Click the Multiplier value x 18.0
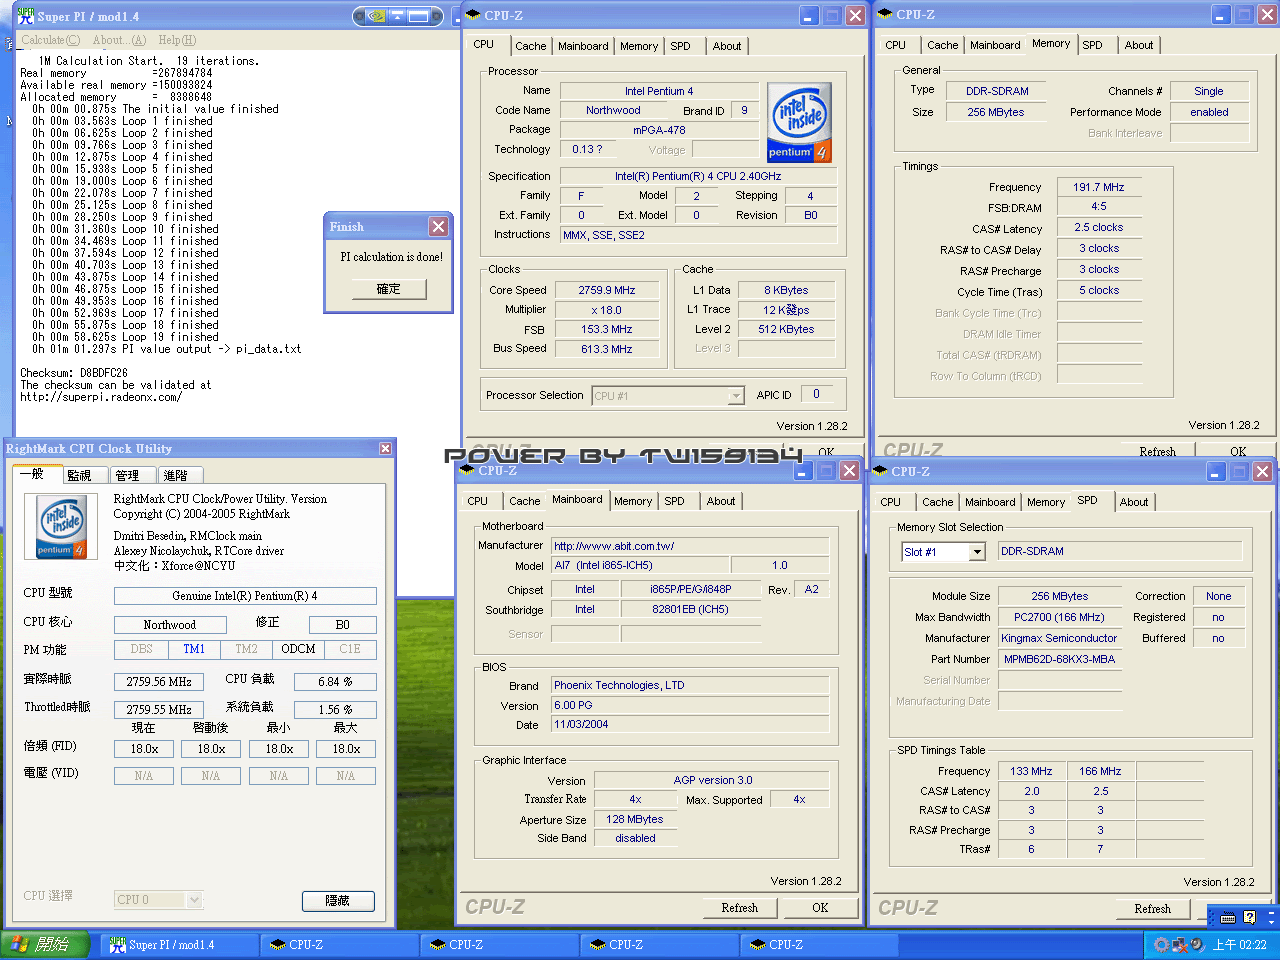This screenshot has width=1280, height=960. click(607, 310)
